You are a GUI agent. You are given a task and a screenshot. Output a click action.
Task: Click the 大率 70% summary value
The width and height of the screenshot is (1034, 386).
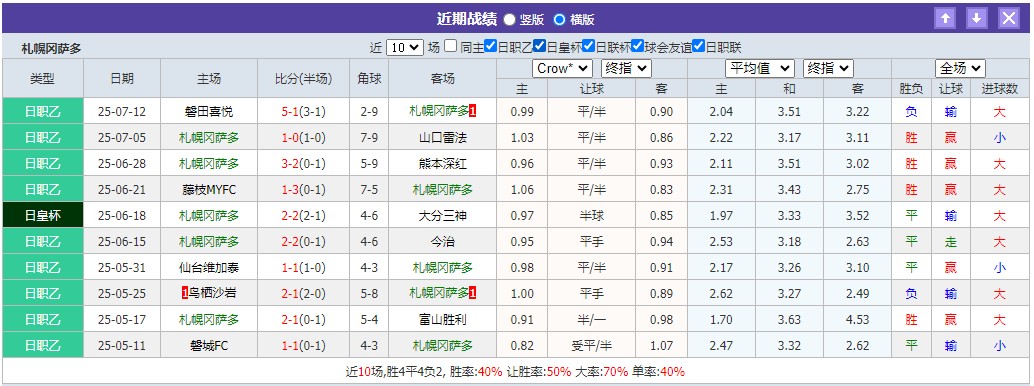(x=615, y=371)
